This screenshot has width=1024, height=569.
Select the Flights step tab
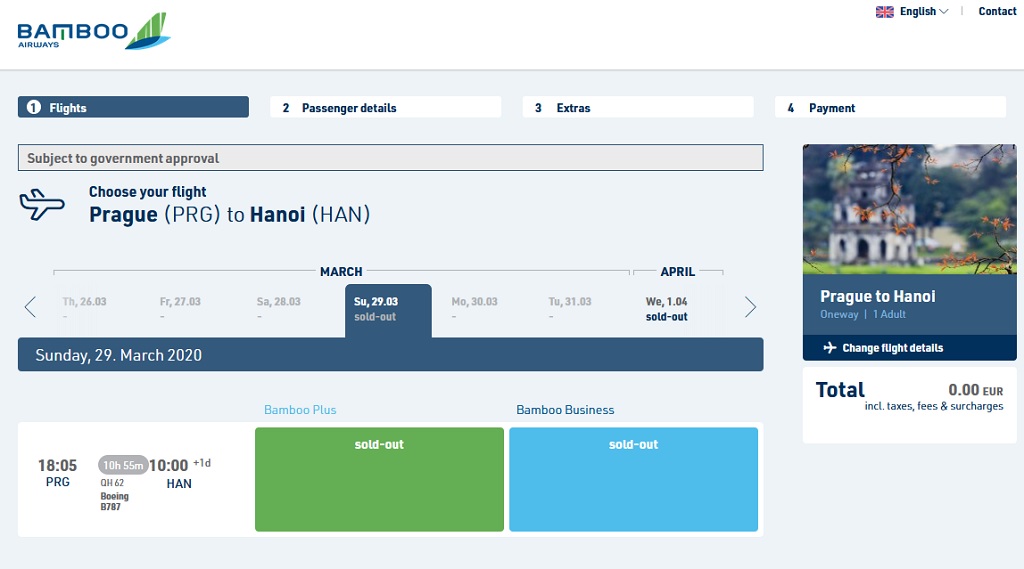pos(133,107)
